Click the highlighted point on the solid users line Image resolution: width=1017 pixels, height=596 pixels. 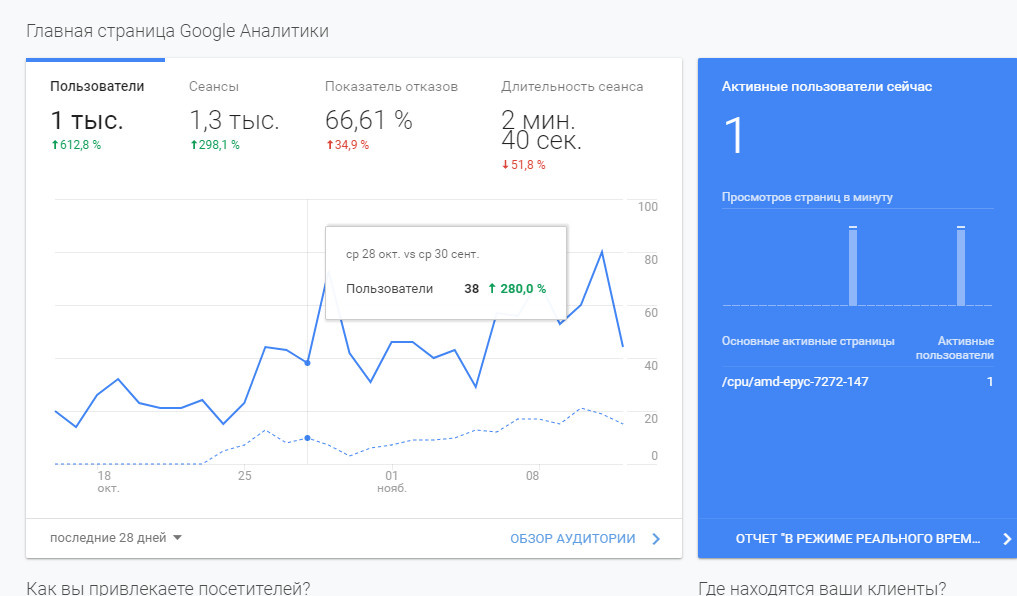pyautogui.click(x=307, y=363)
